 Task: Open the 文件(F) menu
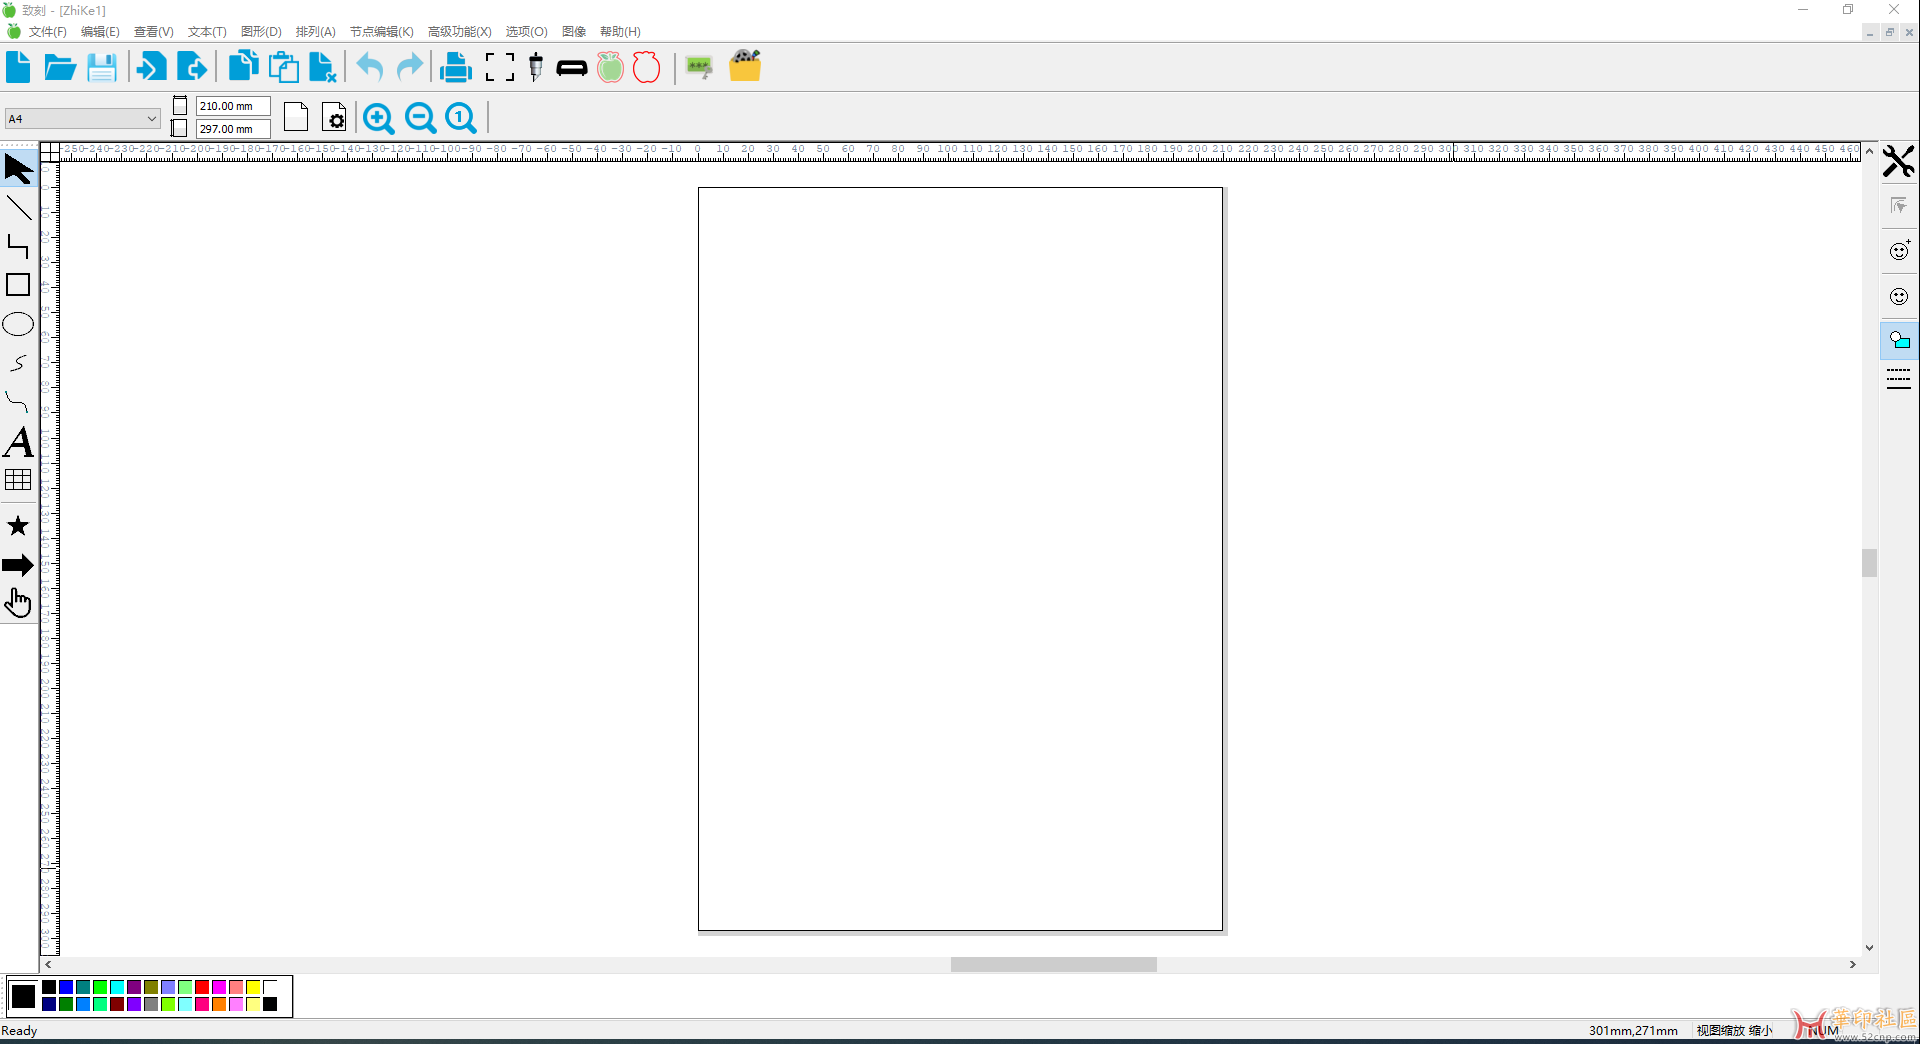[x=47, y=32]
